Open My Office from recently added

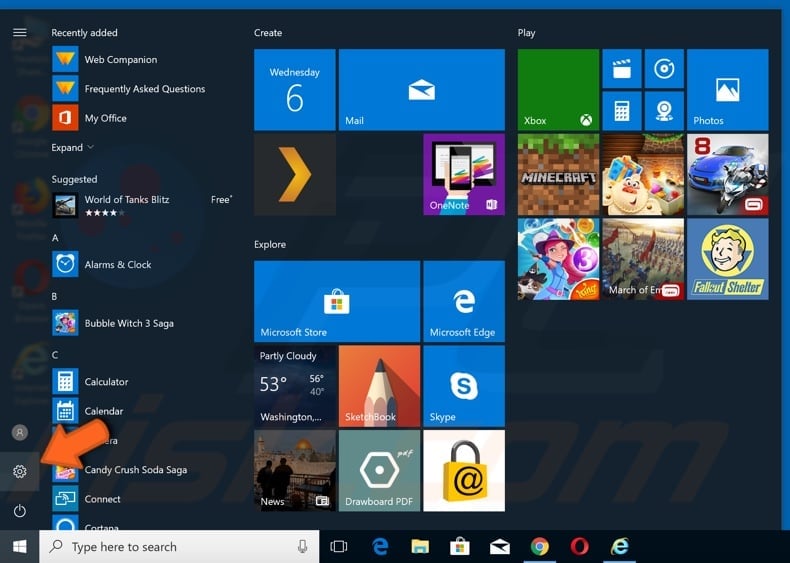105,118
